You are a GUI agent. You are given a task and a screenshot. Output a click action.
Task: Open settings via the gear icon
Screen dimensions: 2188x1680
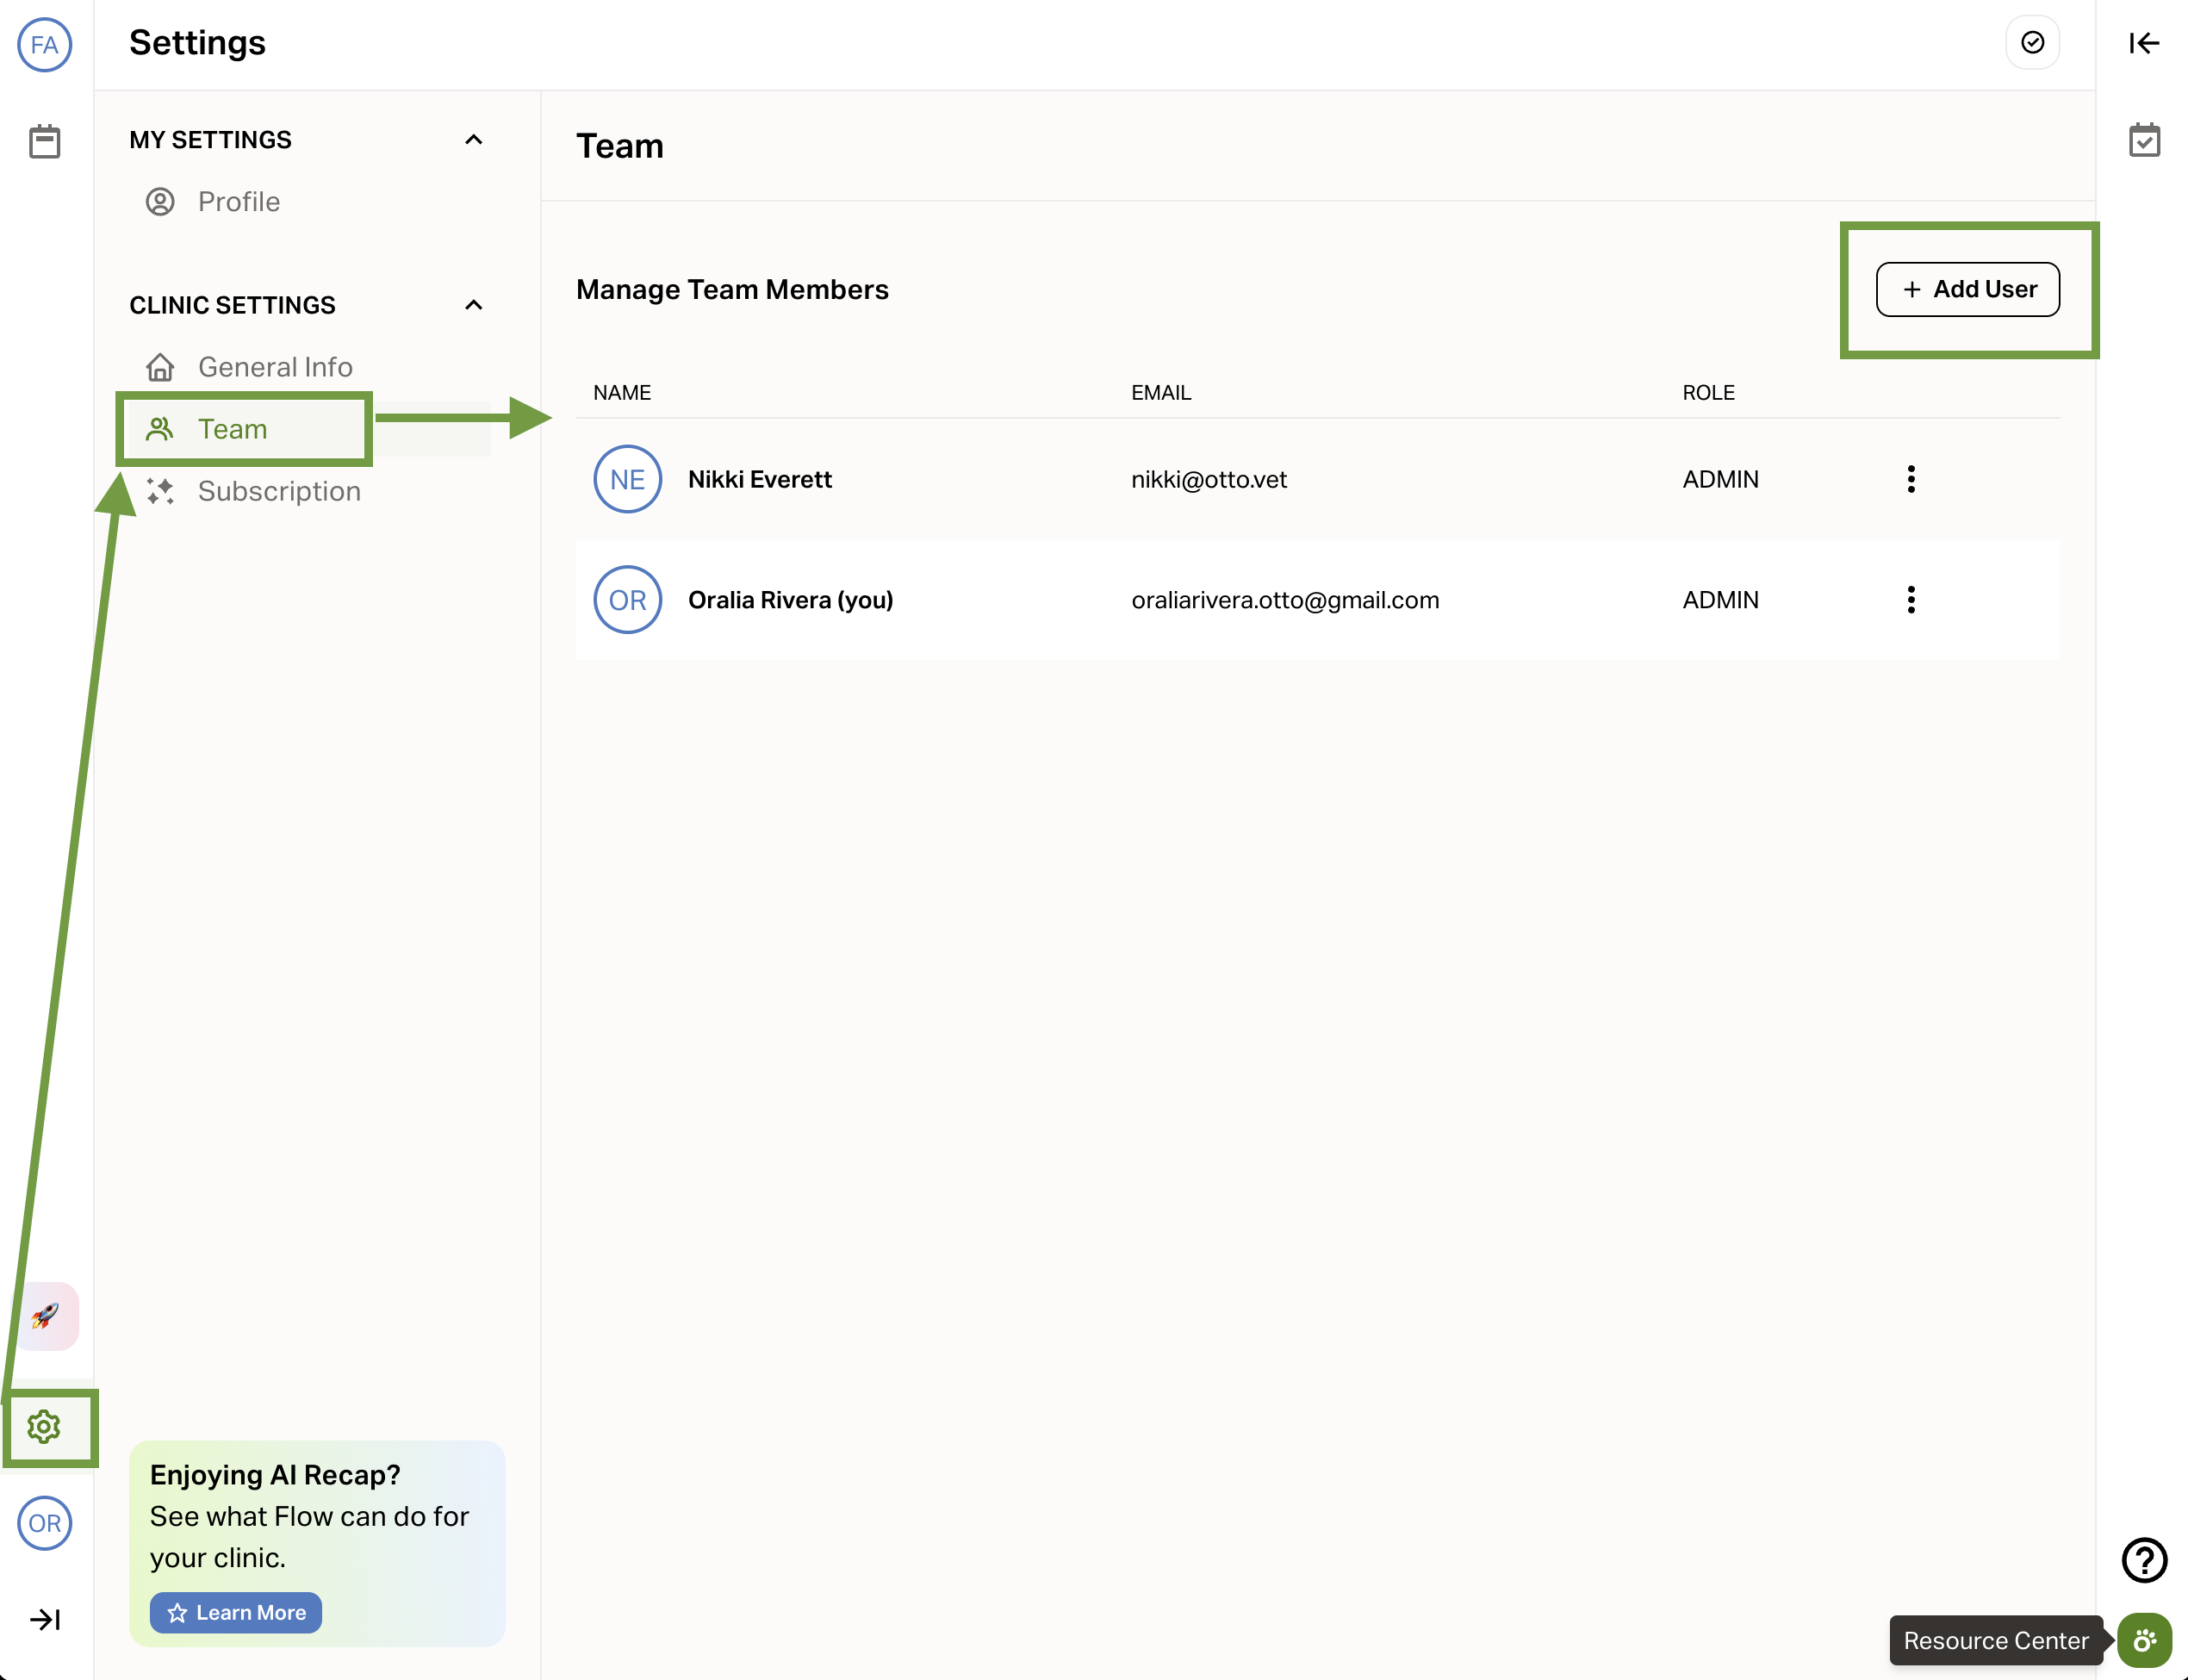pyautogui.click(x=44, y=1427)
